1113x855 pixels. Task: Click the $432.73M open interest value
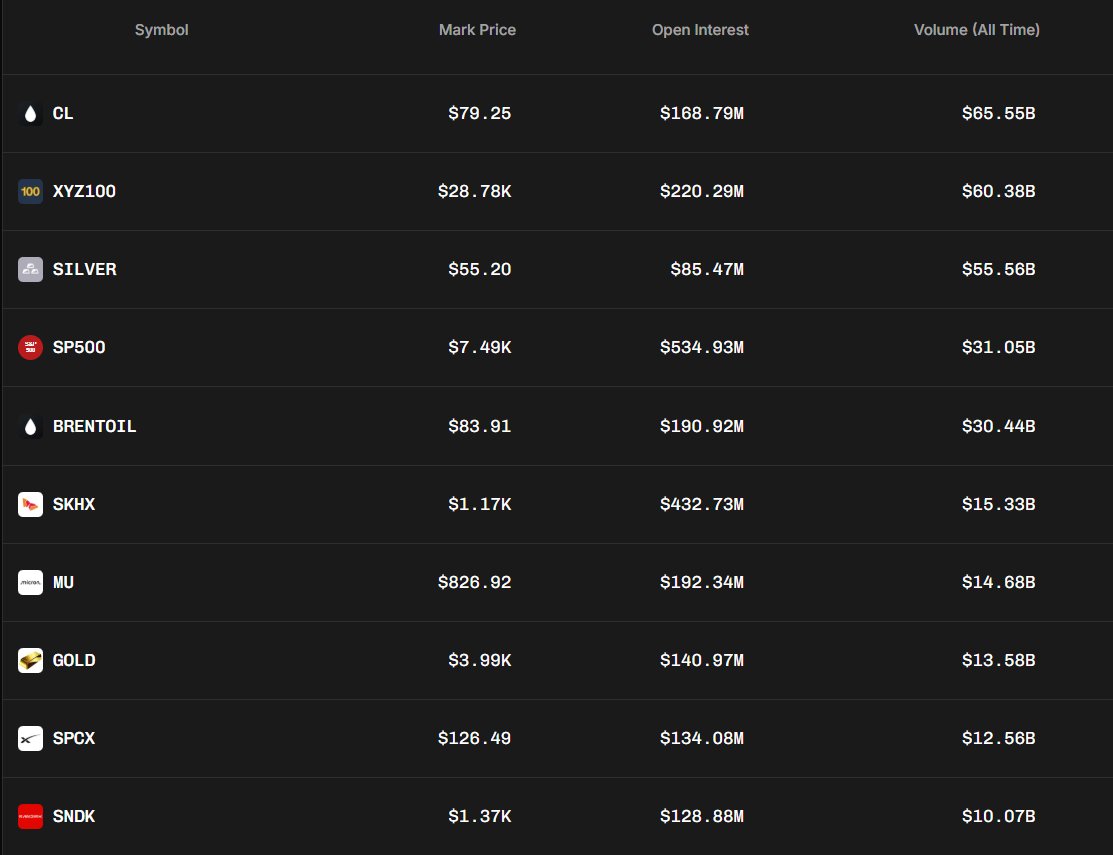tap(702, 504)
